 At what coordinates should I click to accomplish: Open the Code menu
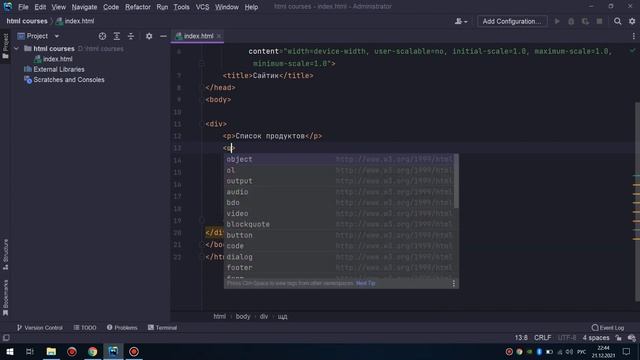tap(111, 7)
